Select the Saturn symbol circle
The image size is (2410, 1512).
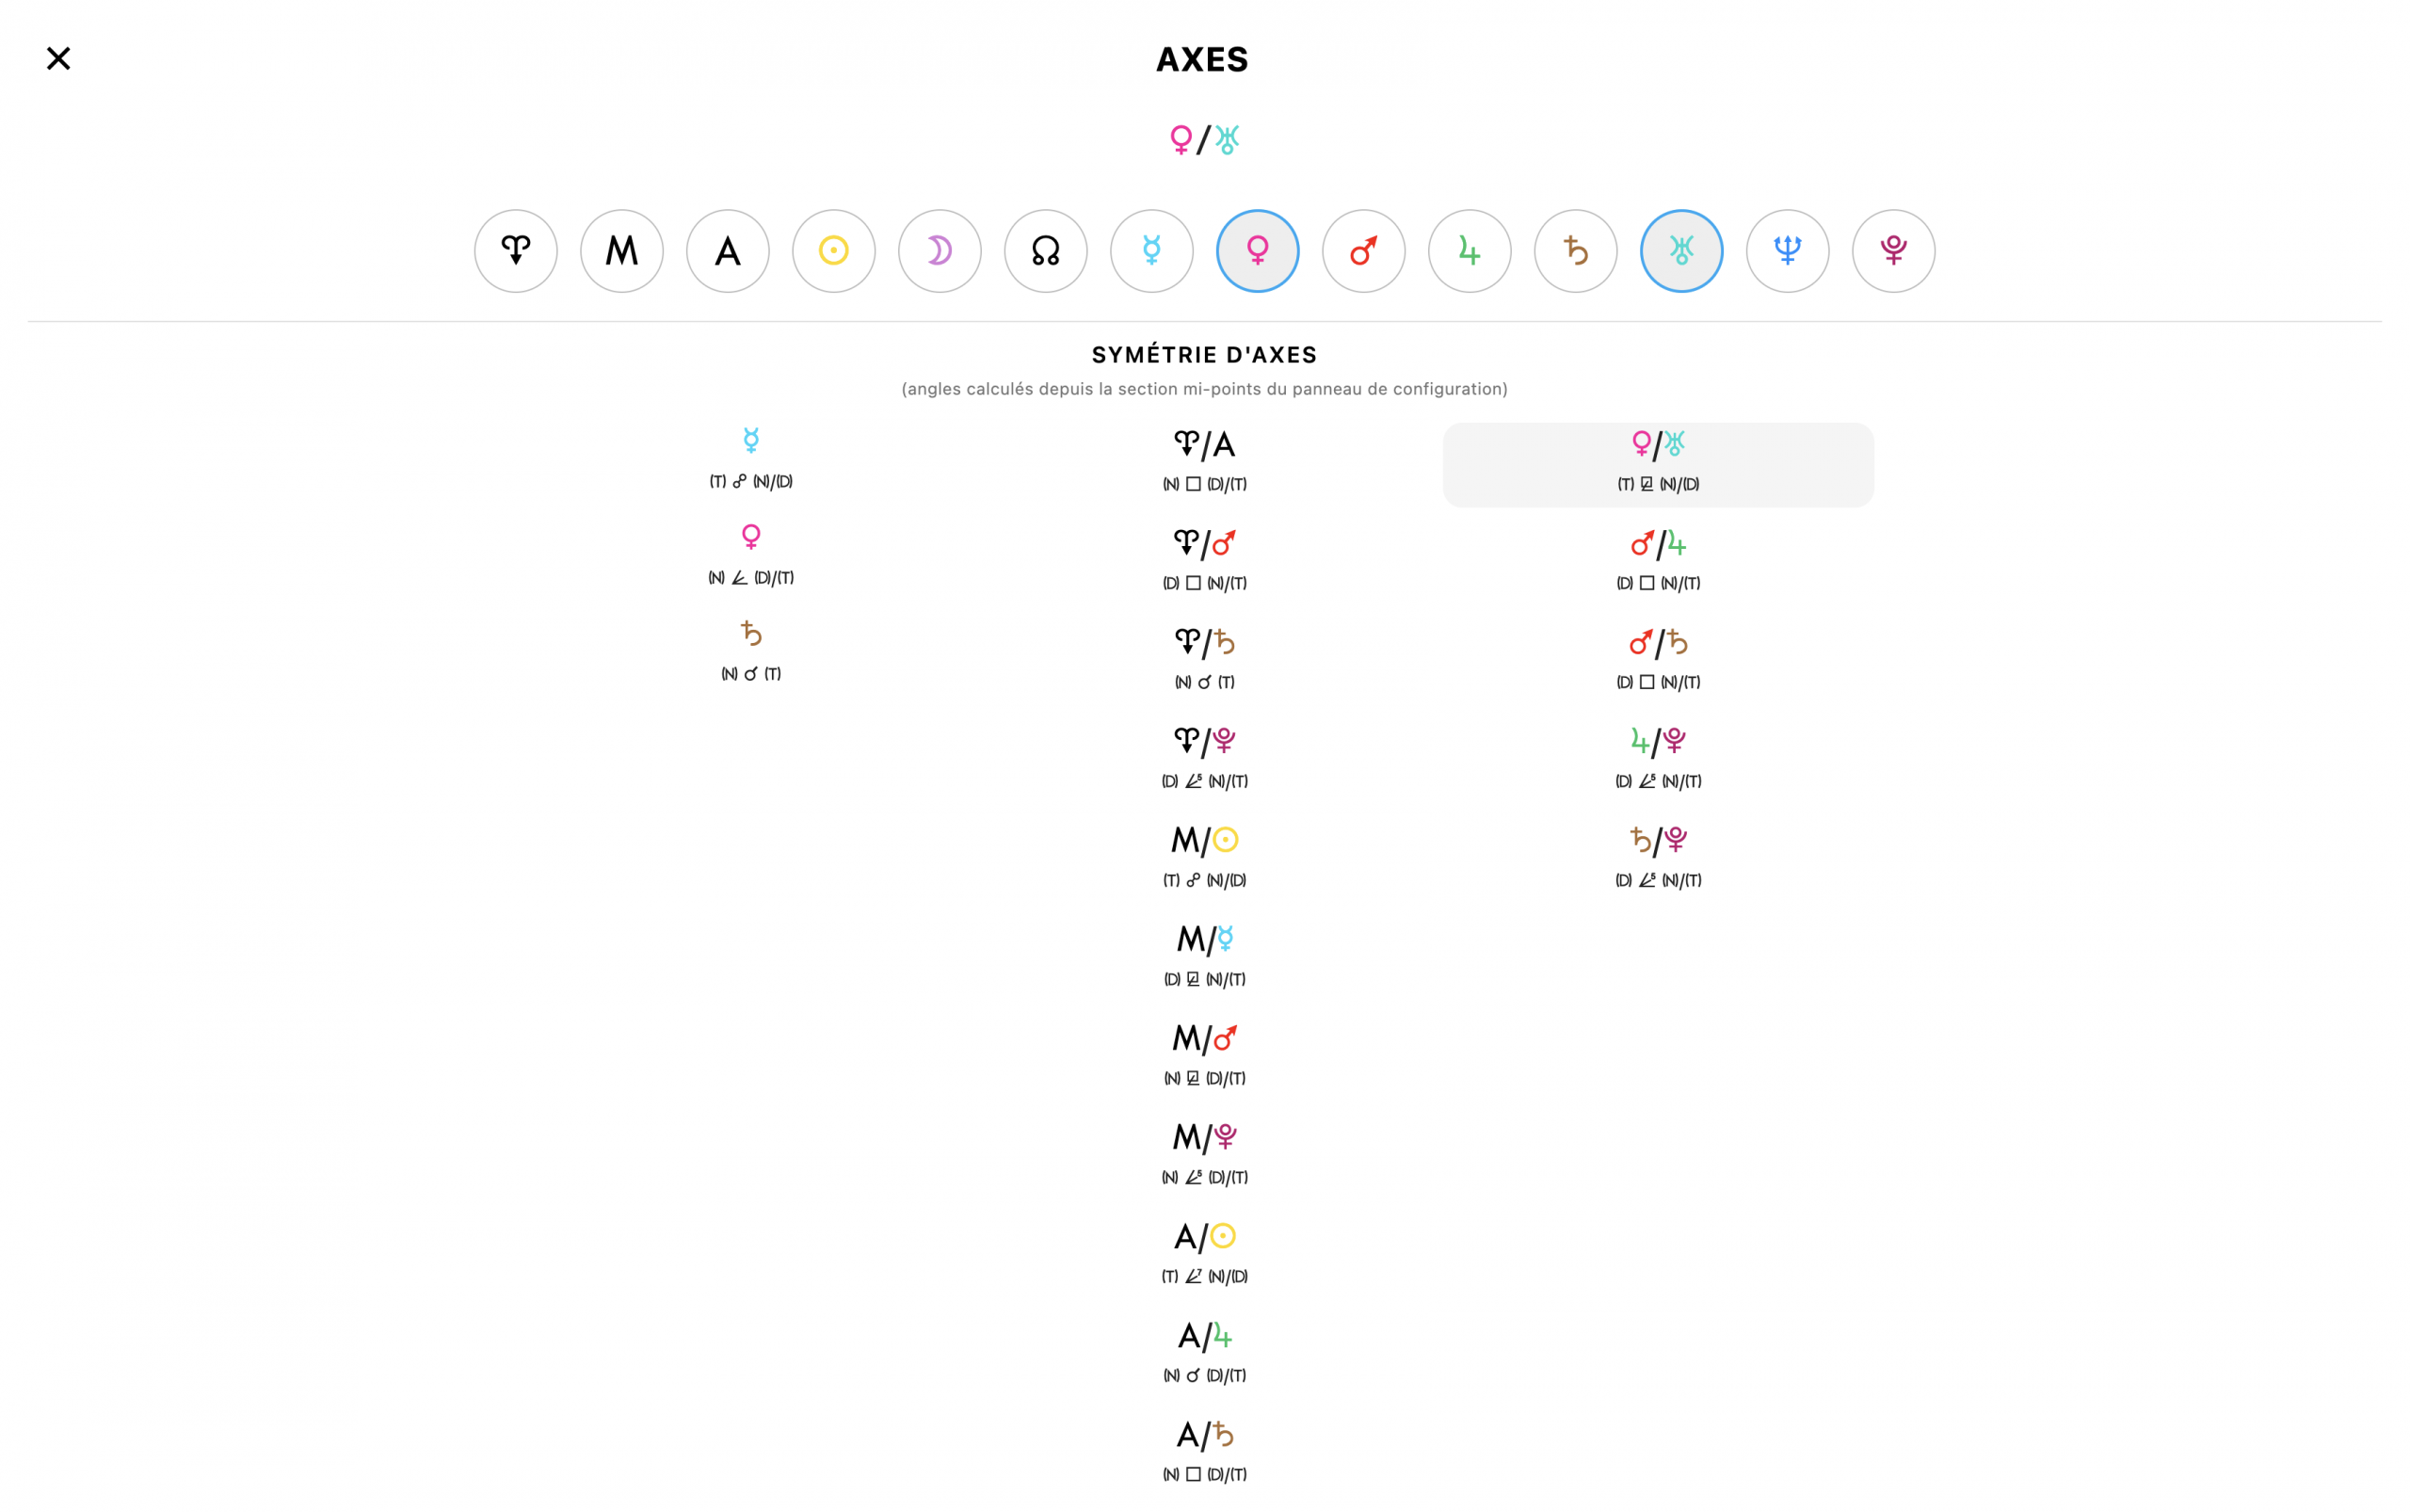1576,251
